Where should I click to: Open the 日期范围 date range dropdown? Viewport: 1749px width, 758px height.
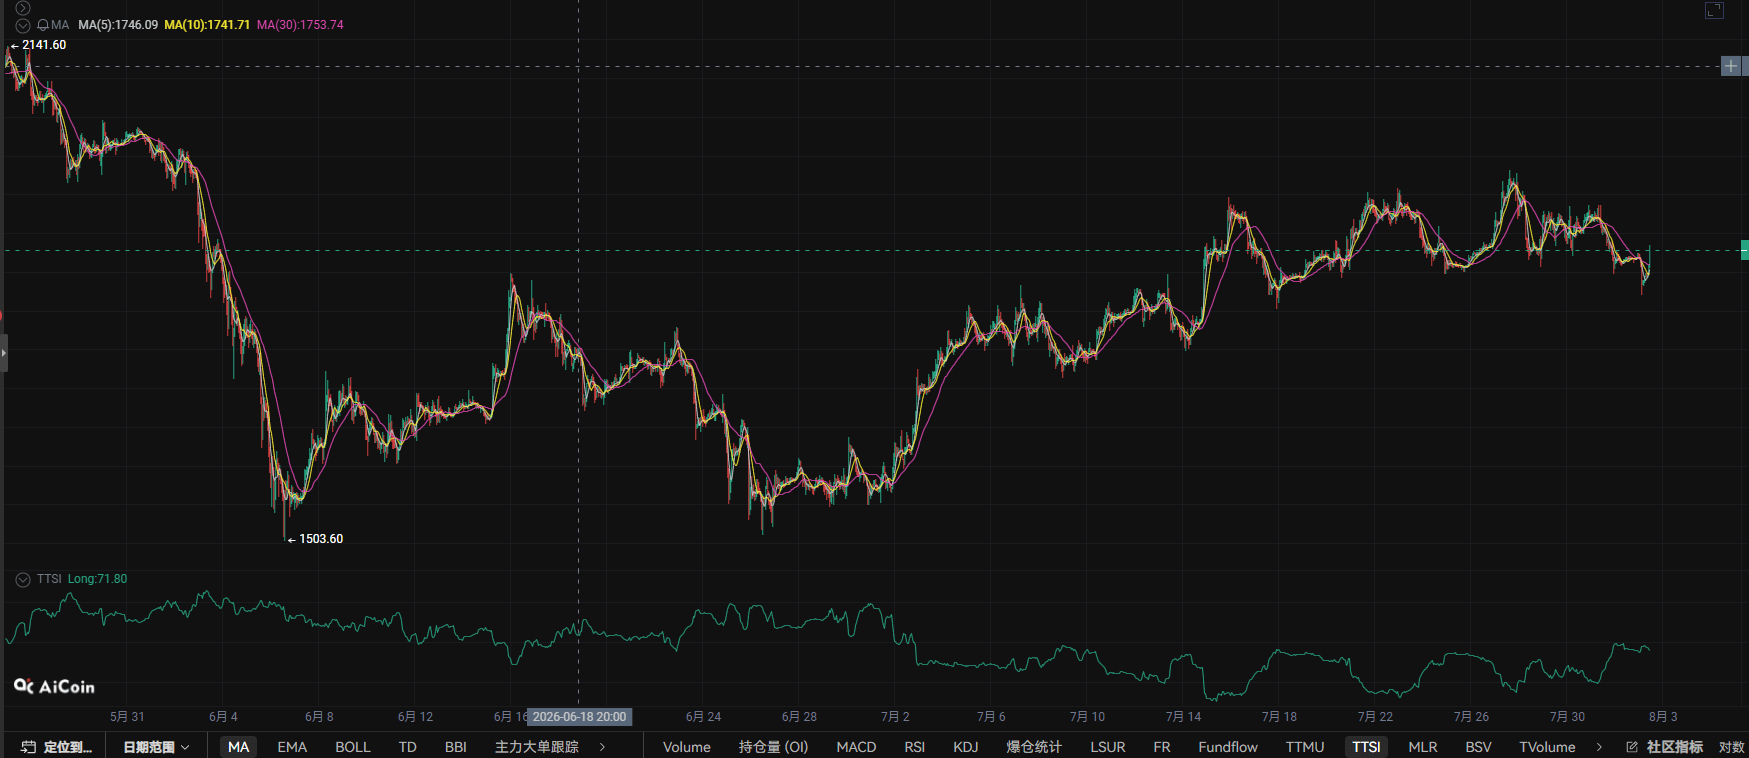pyautogui.click(x=156, y=747)
